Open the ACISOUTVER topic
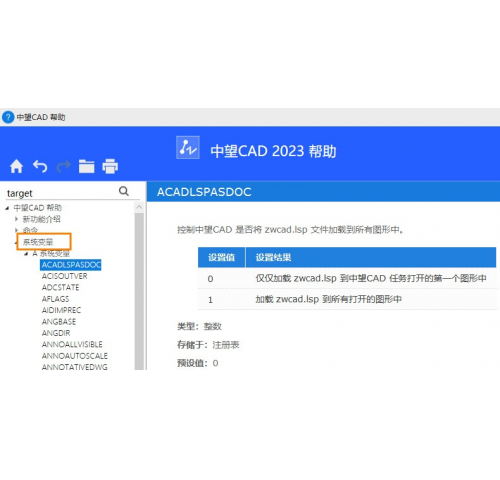 (64, 276)
